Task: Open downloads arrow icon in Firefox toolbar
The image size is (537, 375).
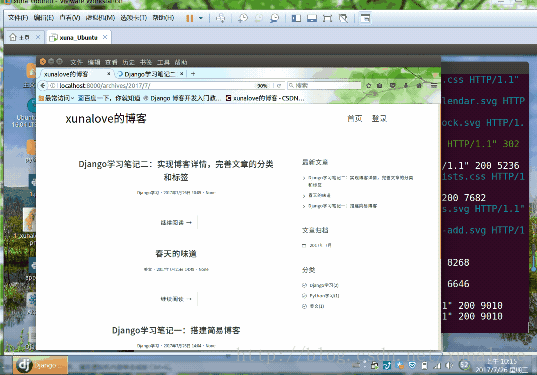Action: (x=406, y=85)
